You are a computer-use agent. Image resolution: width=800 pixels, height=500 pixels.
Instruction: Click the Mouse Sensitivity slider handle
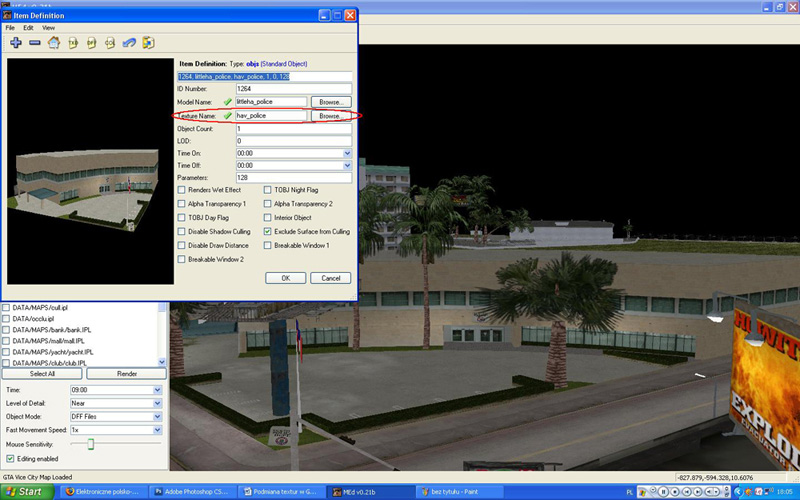89,443
